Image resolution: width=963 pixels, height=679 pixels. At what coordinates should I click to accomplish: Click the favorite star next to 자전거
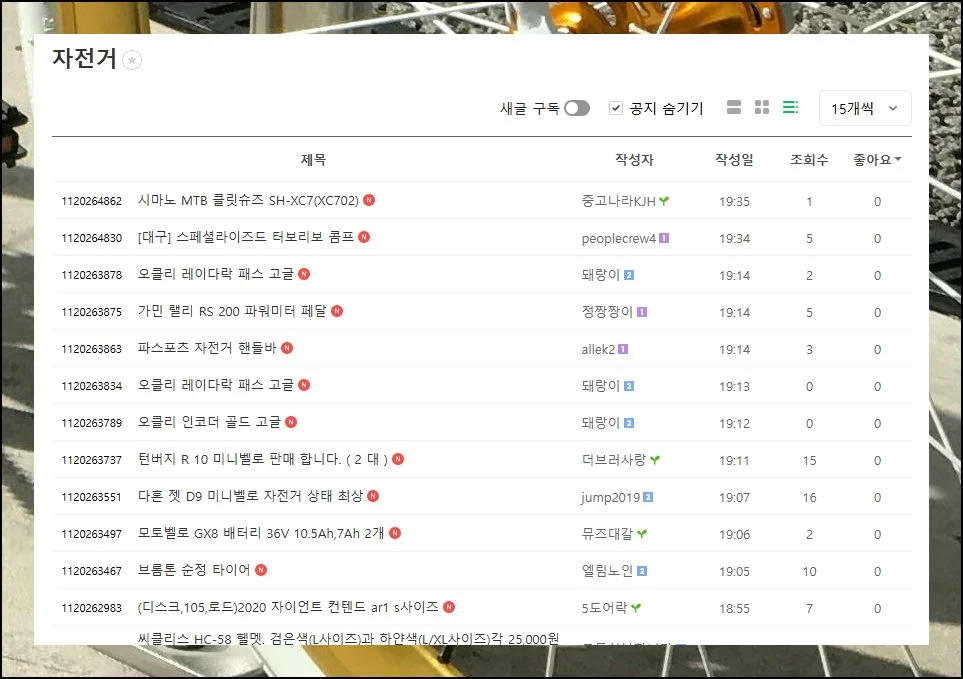point(133,60)
